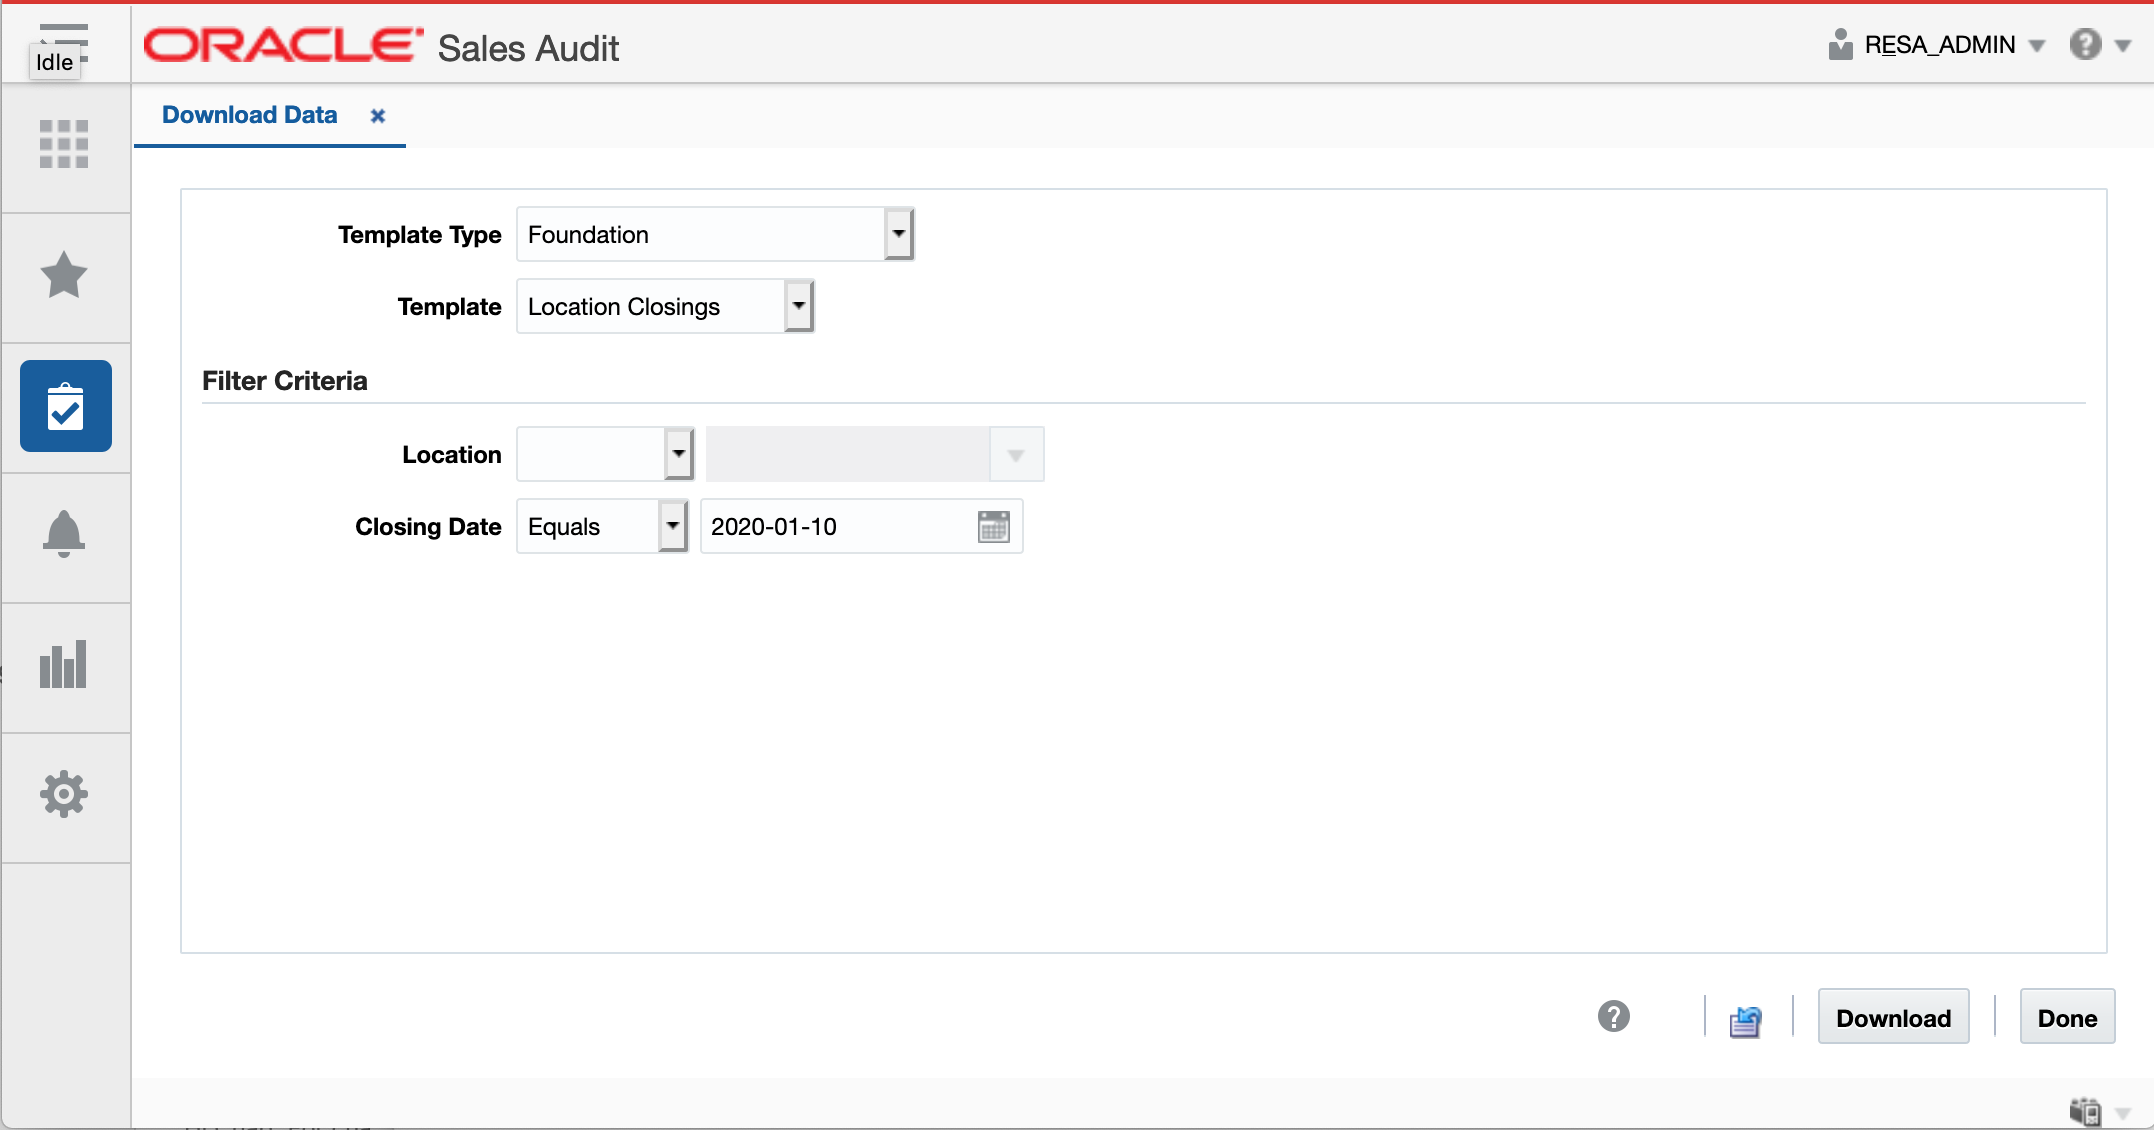
Task: Open the Favorites star sidebar icon
Action: click(x=65, y=276)
